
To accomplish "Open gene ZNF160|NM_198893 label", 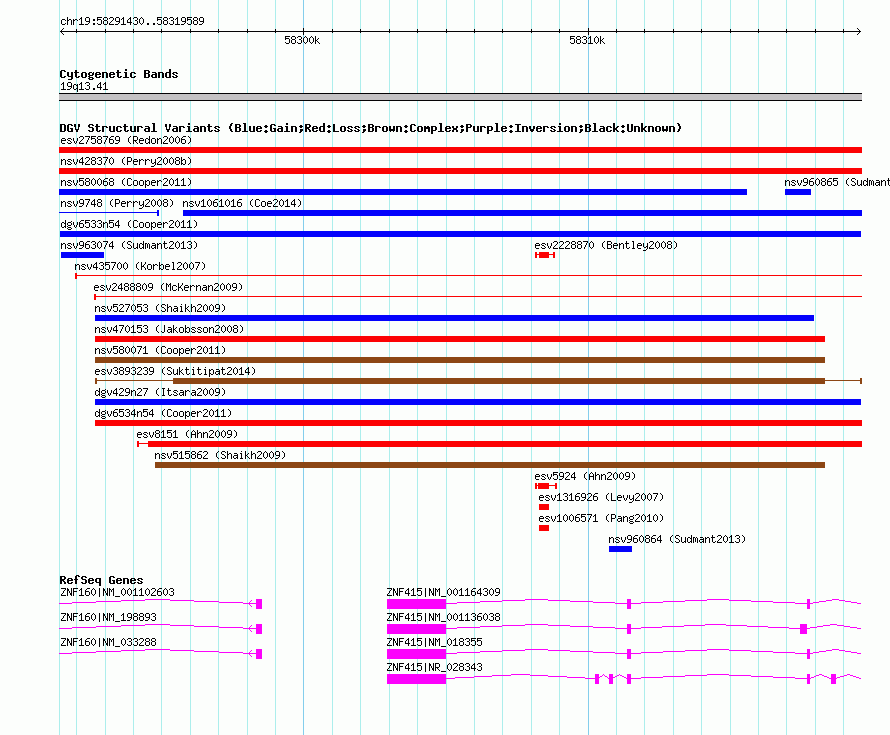I will (108, 617).
